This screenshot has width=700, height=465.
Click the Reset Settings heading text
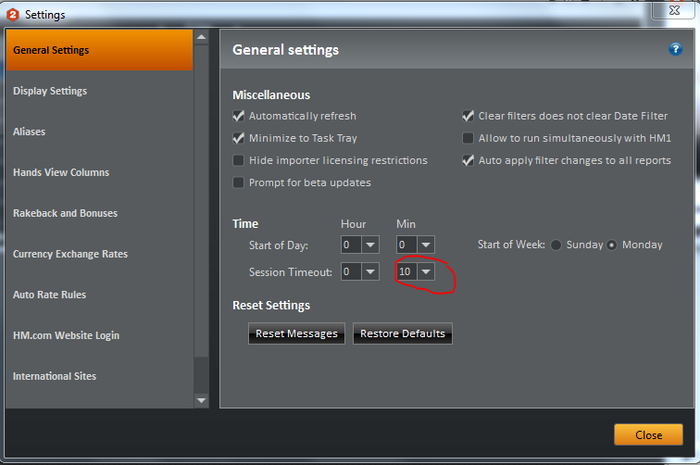[271, 305]
